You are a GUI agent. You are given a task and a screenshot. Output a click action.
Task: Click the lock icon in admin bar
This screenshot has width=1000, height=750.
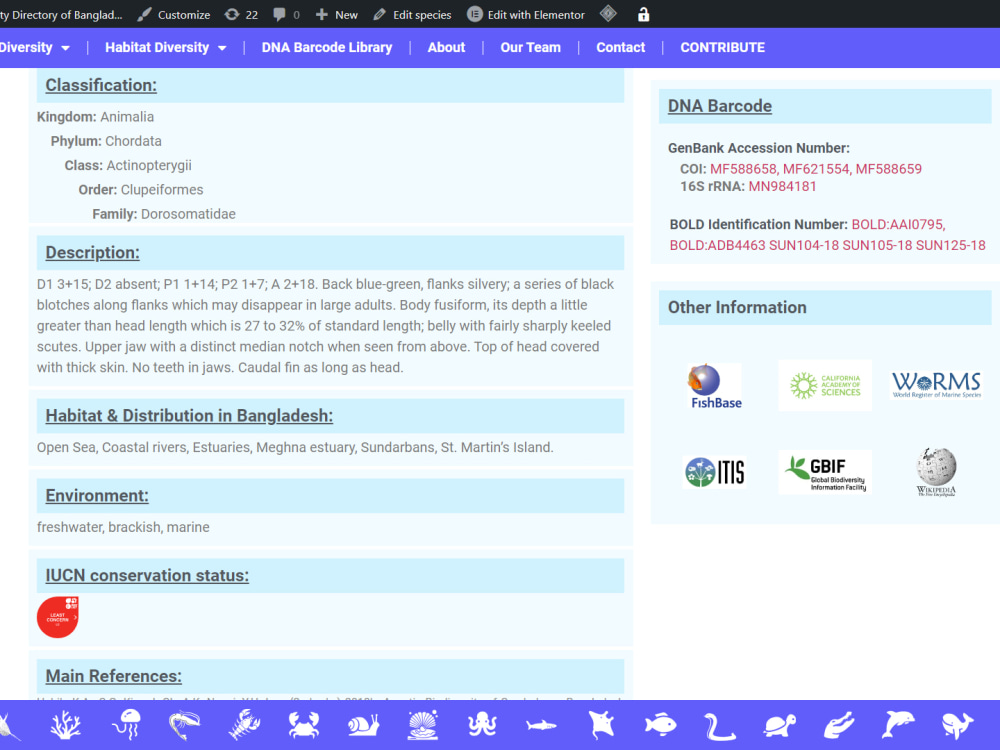643,14
